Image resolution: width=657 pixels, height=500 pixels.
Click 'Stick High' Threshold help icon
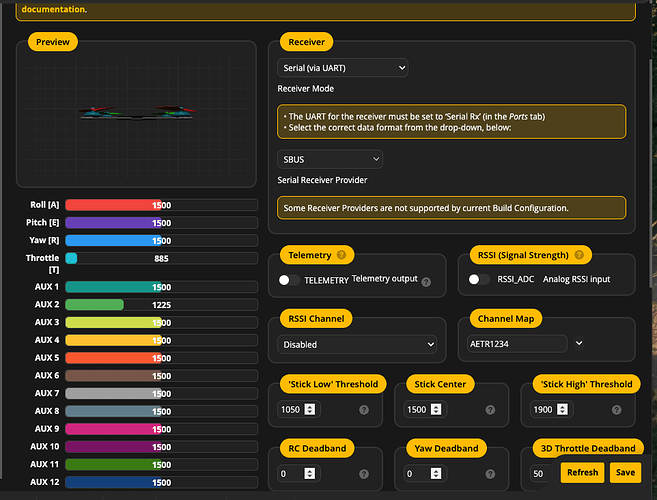coord(616,410)
